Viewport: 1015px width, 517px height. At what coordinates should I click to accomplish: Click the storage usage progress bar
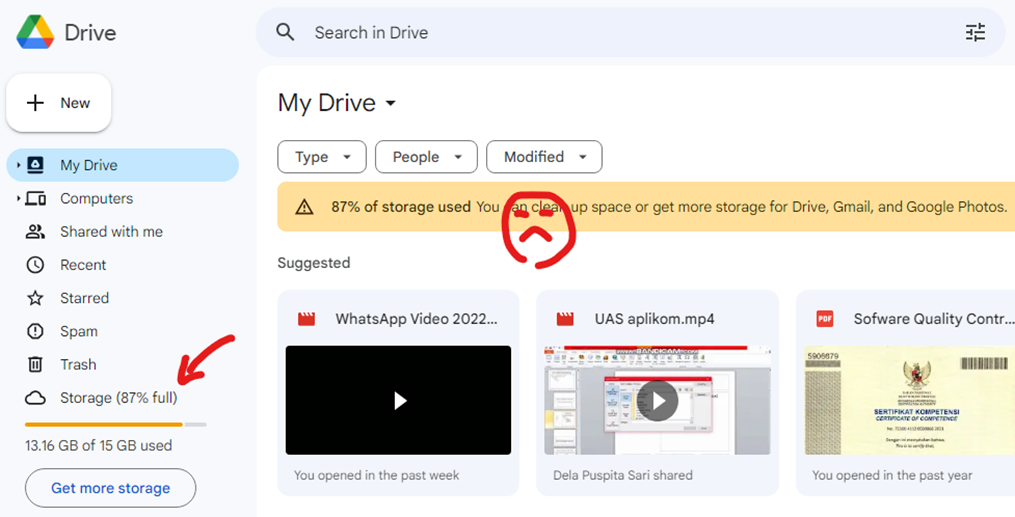[x=115, y=424]
